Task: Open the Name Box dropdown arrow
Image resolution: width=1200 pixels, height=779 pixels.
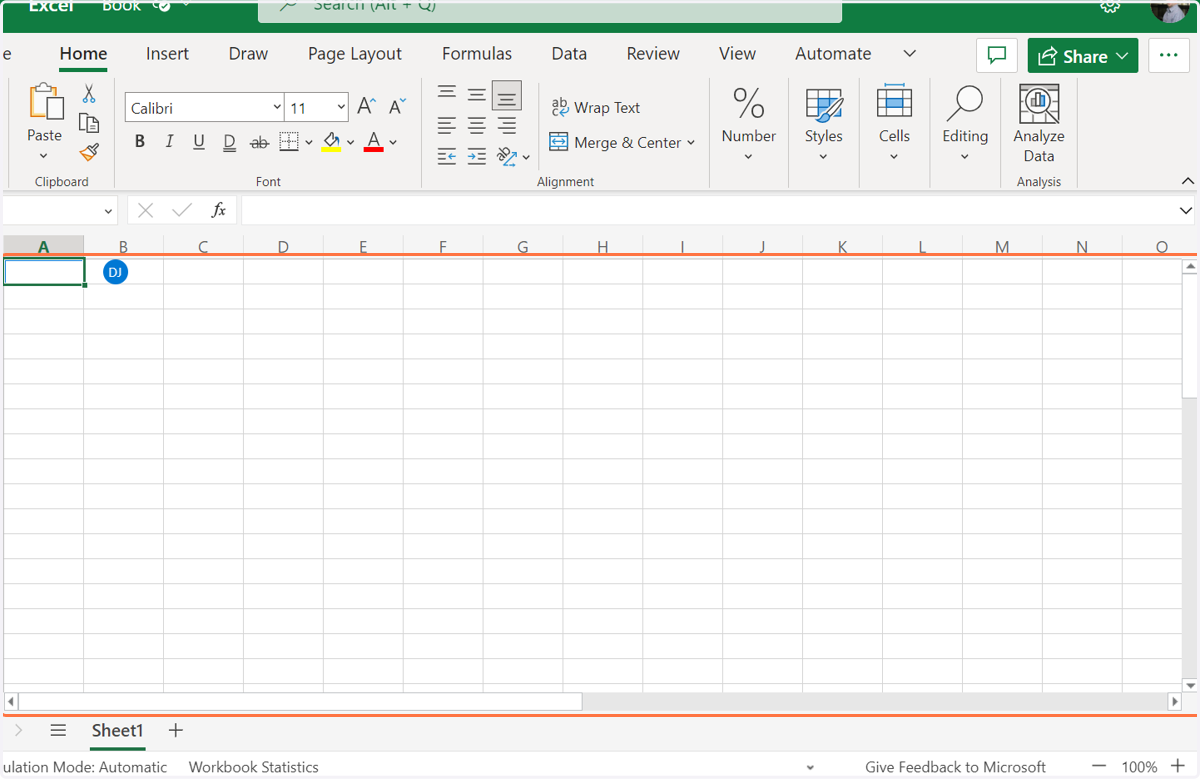Action: pyautogui.click(x=108, y=211)
